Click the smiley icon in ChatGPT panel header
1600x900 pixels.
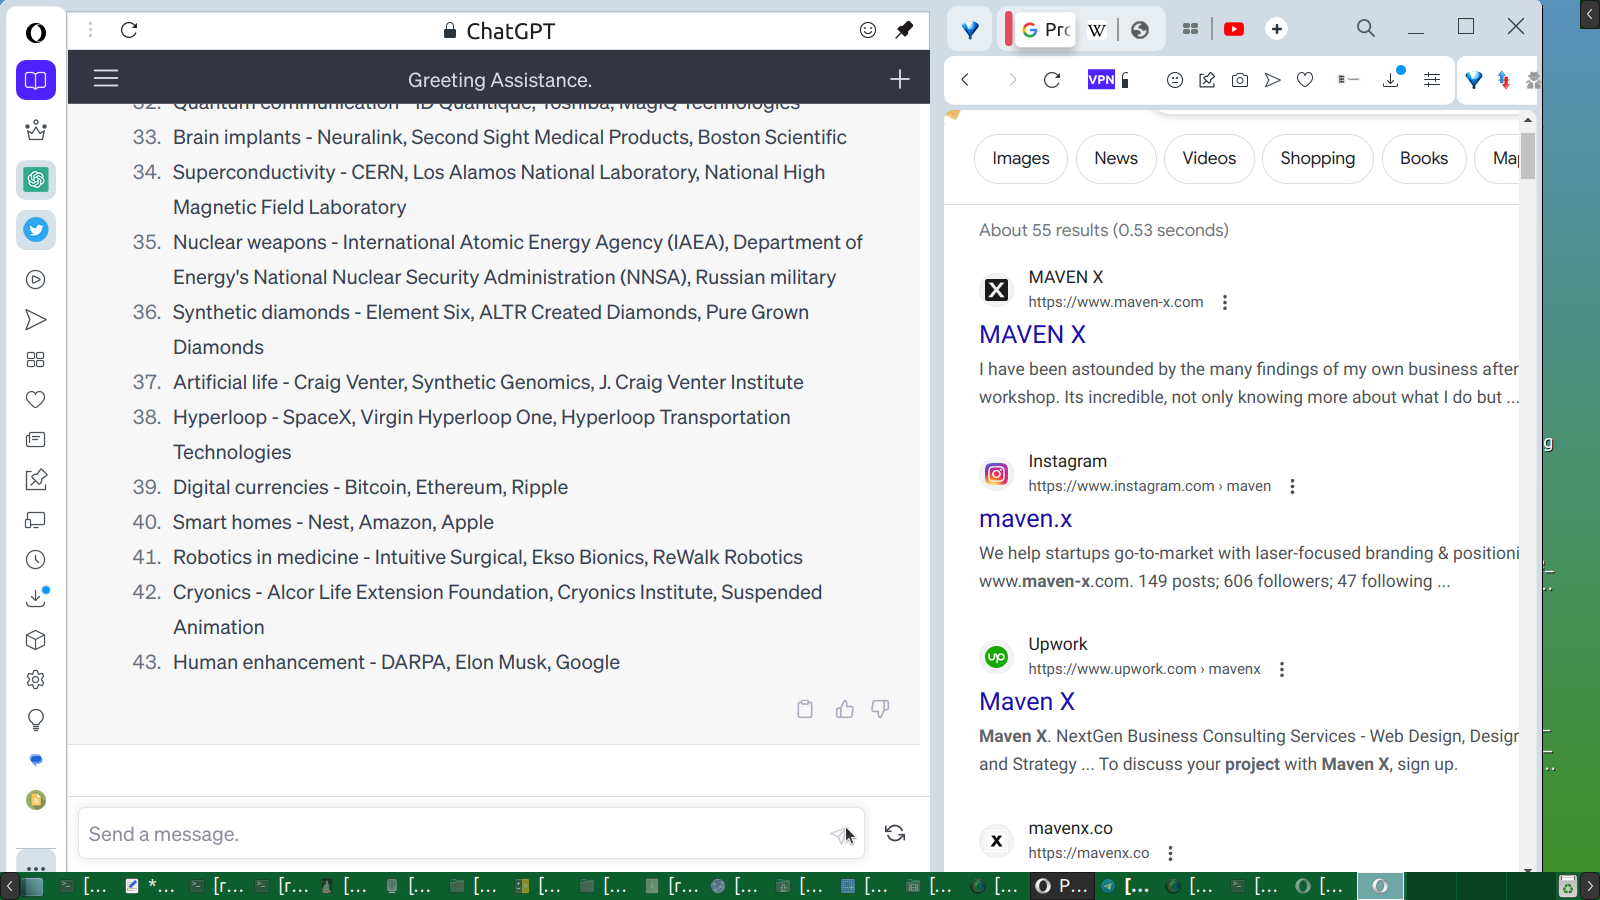point(868,30)
